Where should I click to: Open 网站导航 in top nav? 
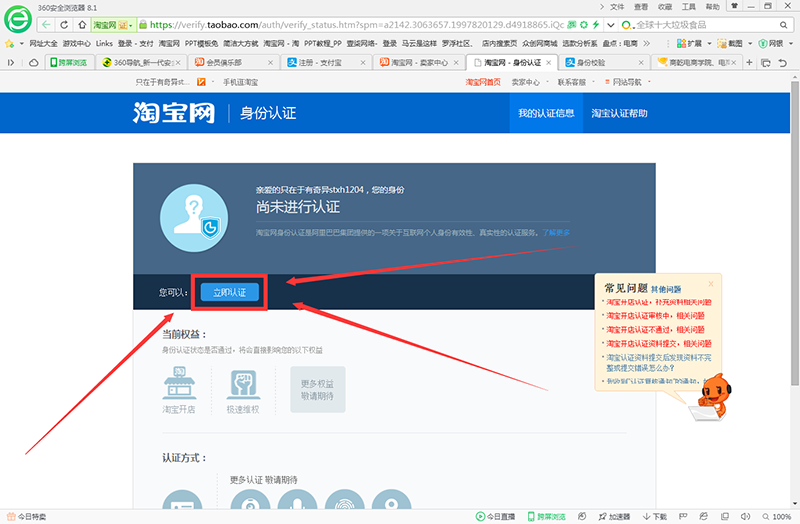click(627, 82)
